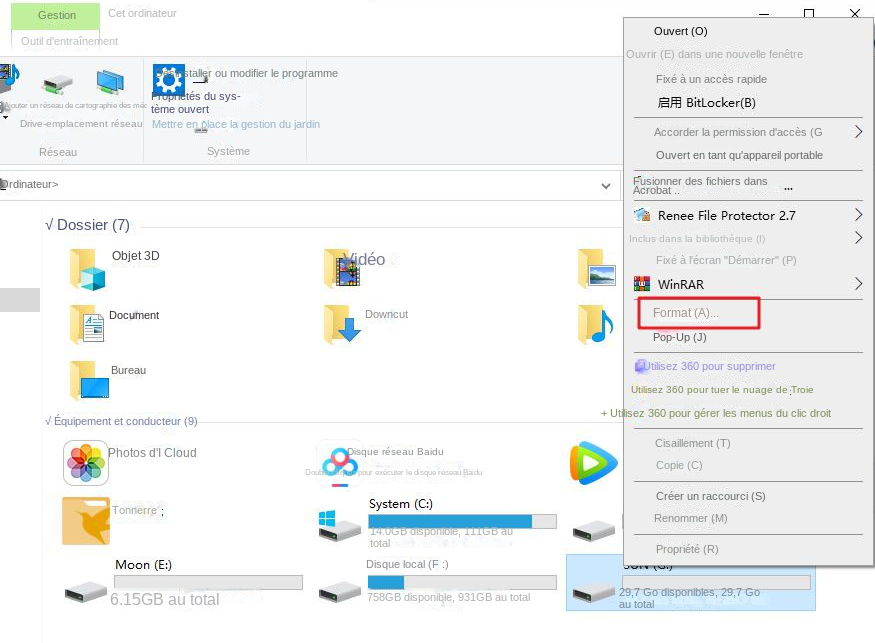Open Renee File Protector 2.7 submenu
Image resolution: width=875 pixels, height=643 pixels.
[x=726, y=215]
